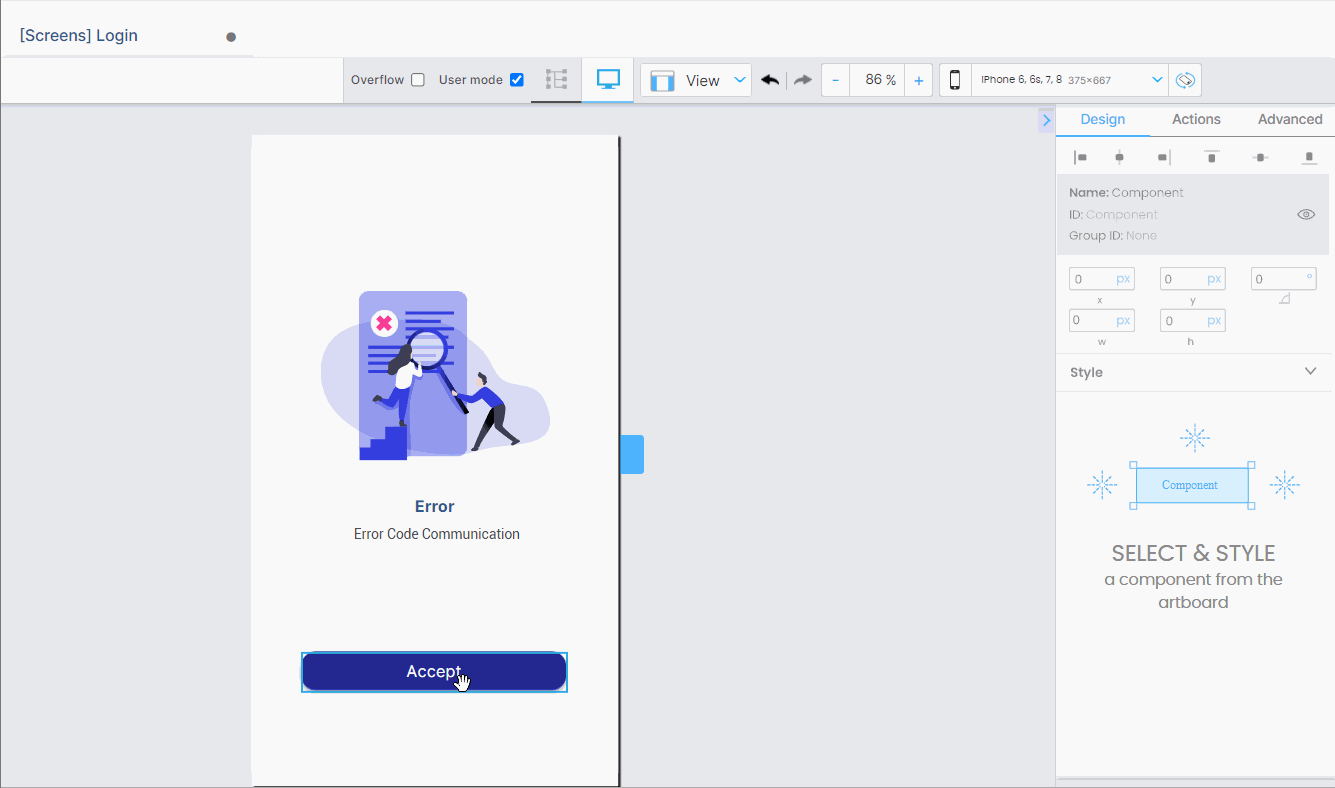Align component to the bottom edge
This screenshot has height=788, width=1335.
[1309, 157]
